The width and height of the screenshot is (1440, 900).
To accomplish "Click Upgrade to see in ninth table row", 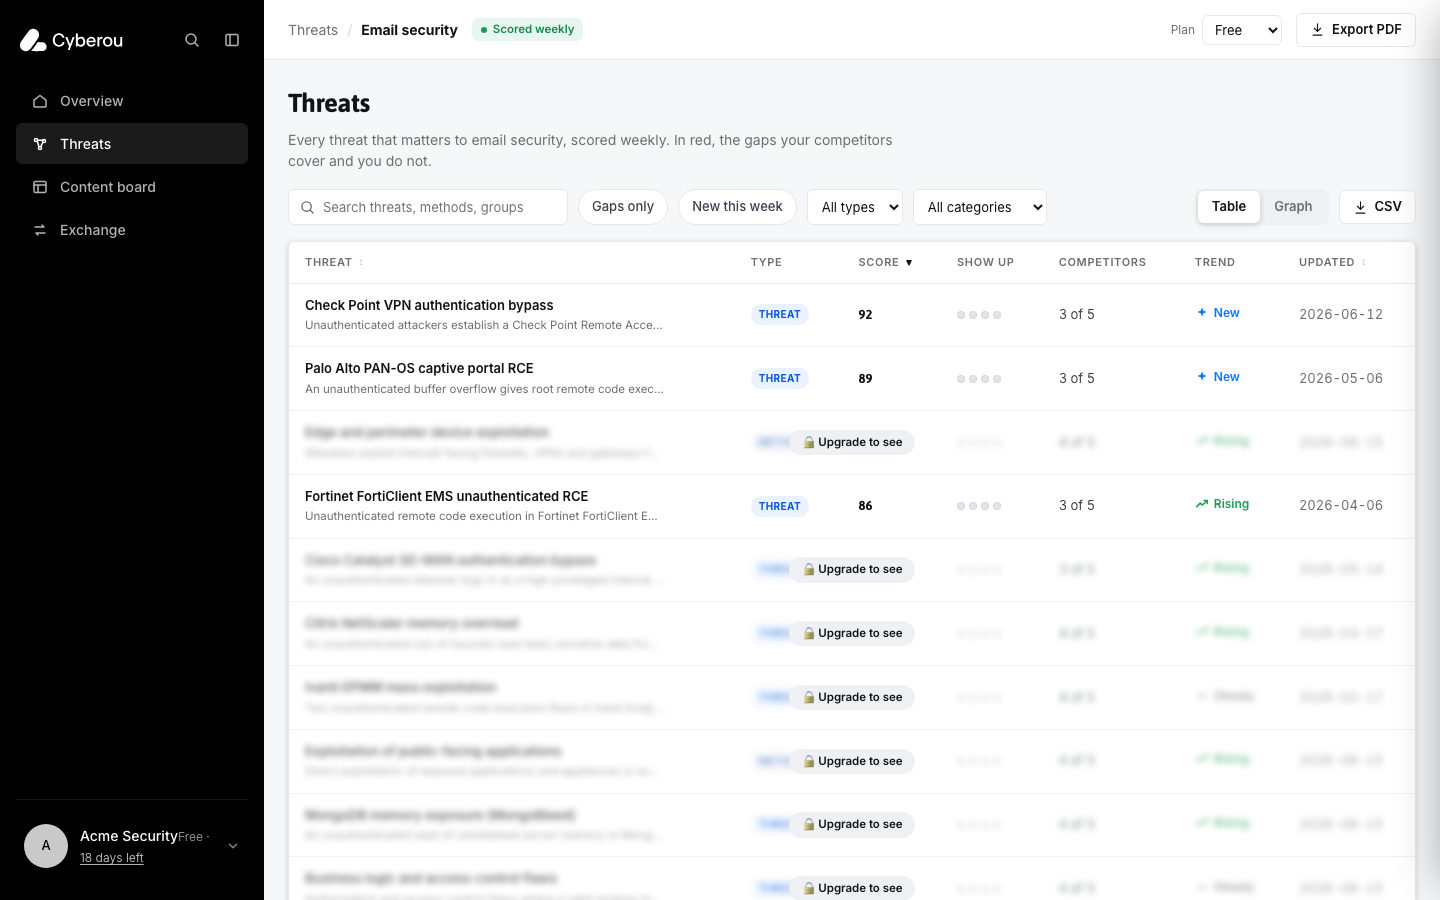I will click(853, 824).
